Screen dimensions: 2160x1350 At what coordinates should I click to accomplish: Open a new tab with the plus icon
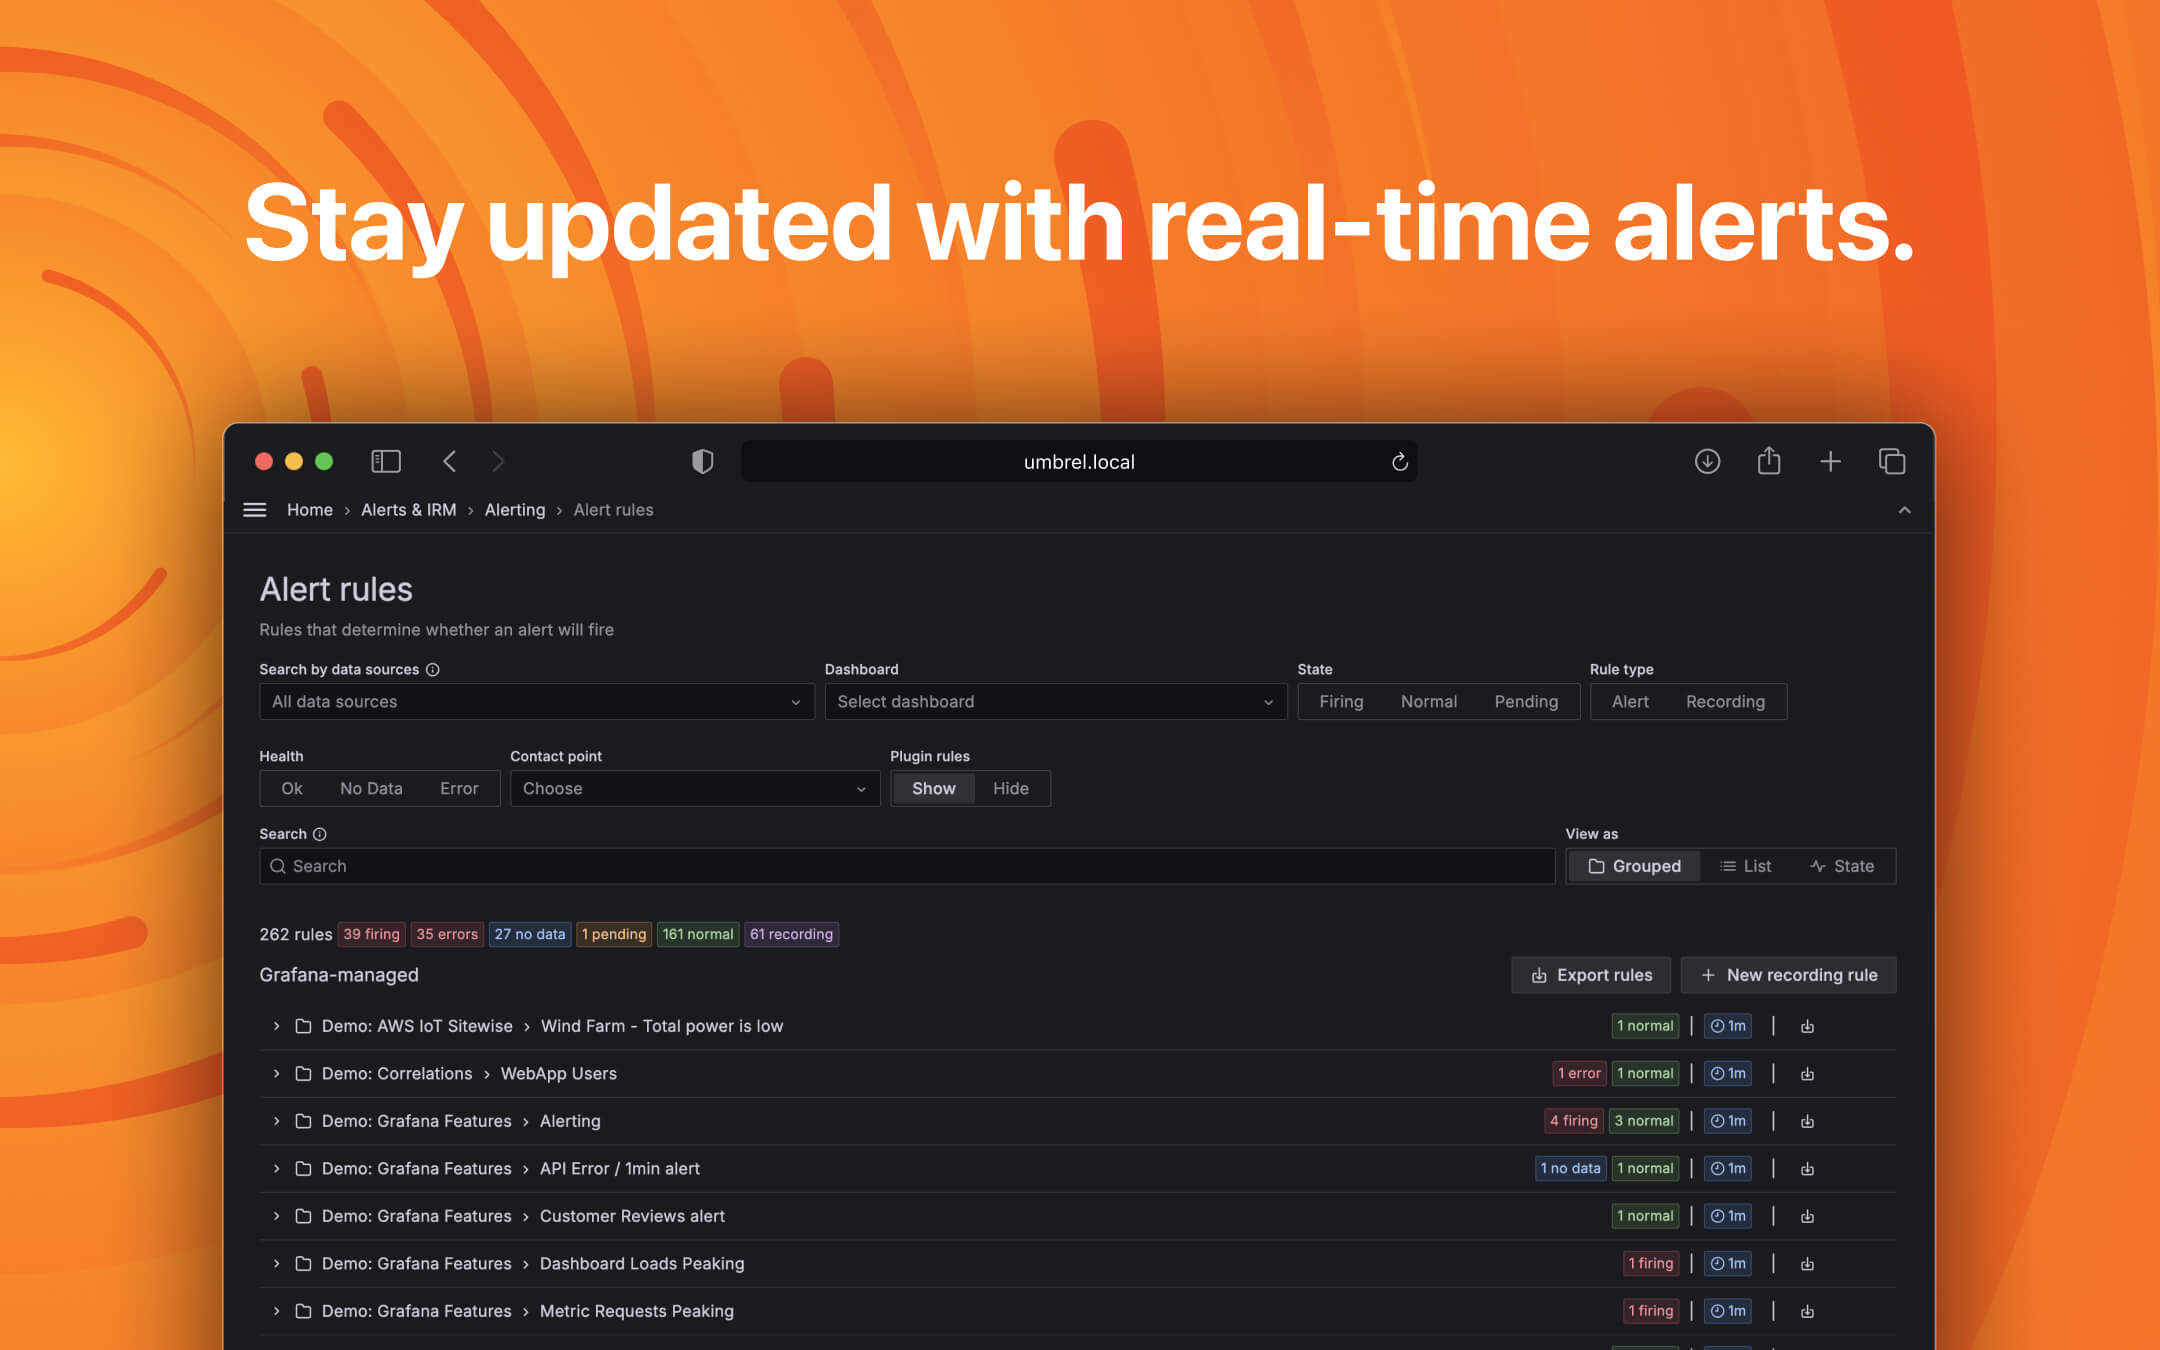tap(1831, 461)
